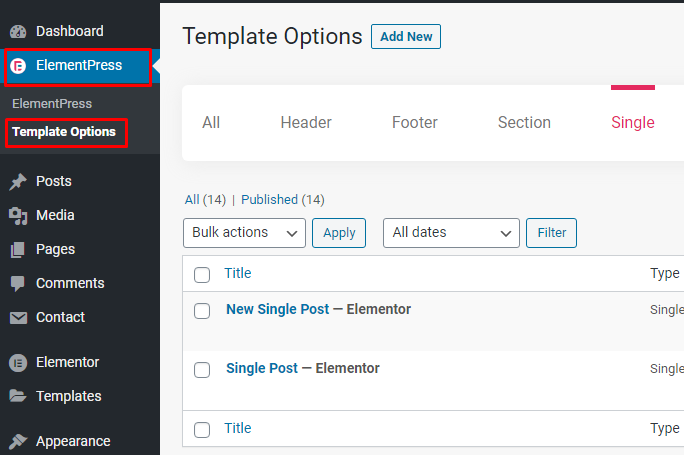Viewport: 684px width, 455px height.
Task: Click the Pages icon in sidebar
Action: [x=18, y=250]
